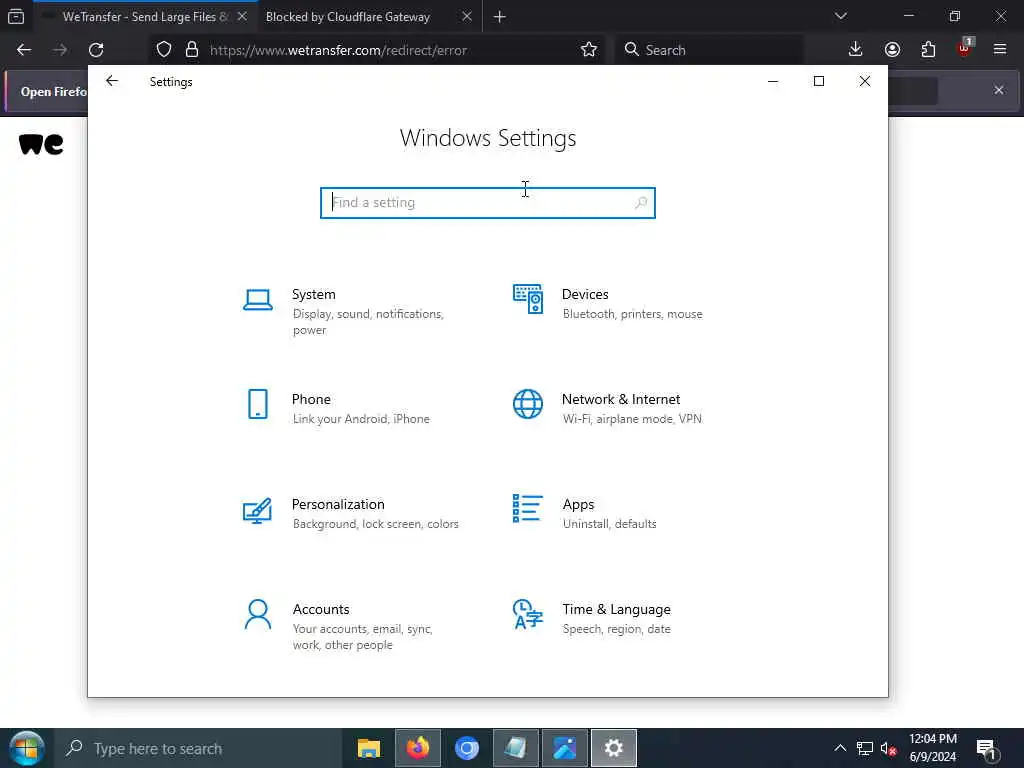Show hidden tray icons chevron

tap(840, 748)
